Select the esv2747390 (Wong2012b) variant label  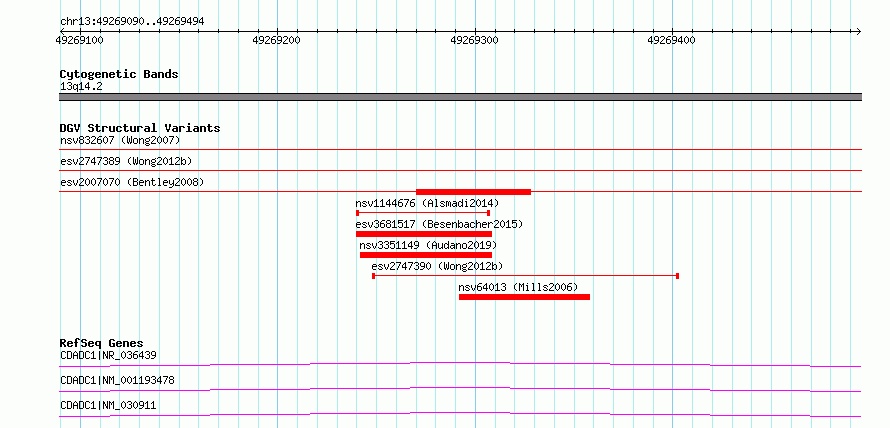[x=437, y=266]
